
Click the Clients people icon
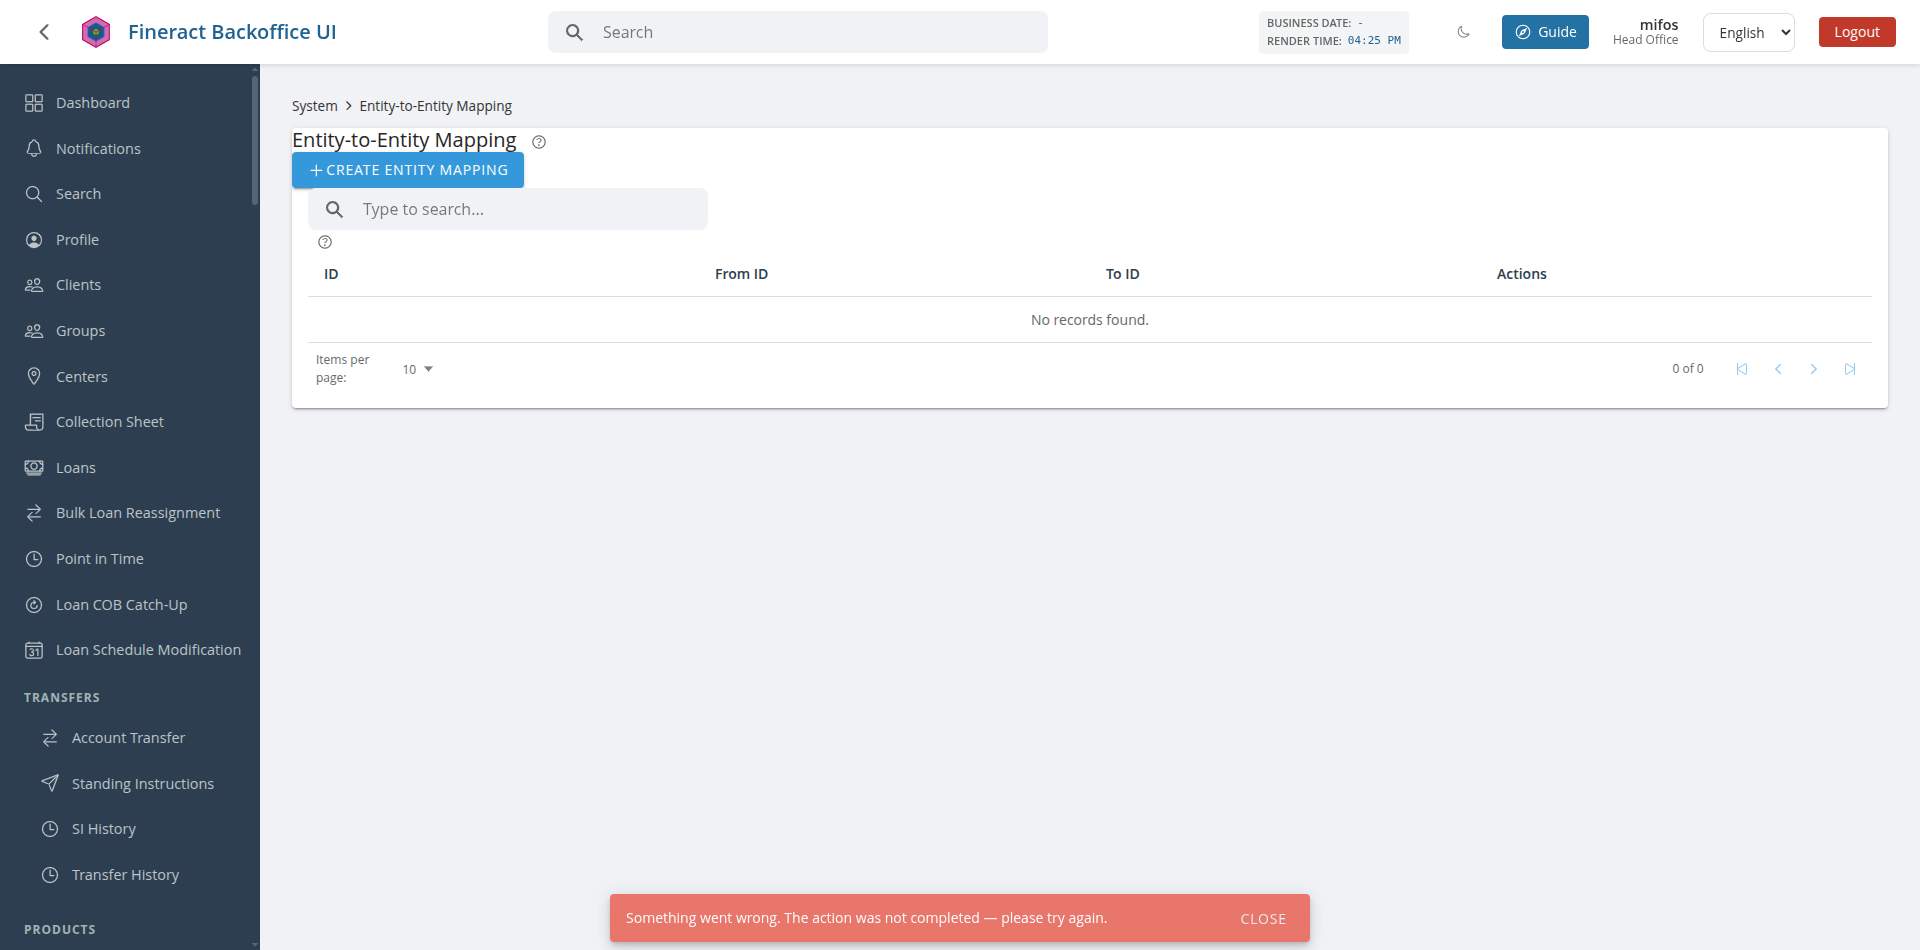(x=34, y=285)
